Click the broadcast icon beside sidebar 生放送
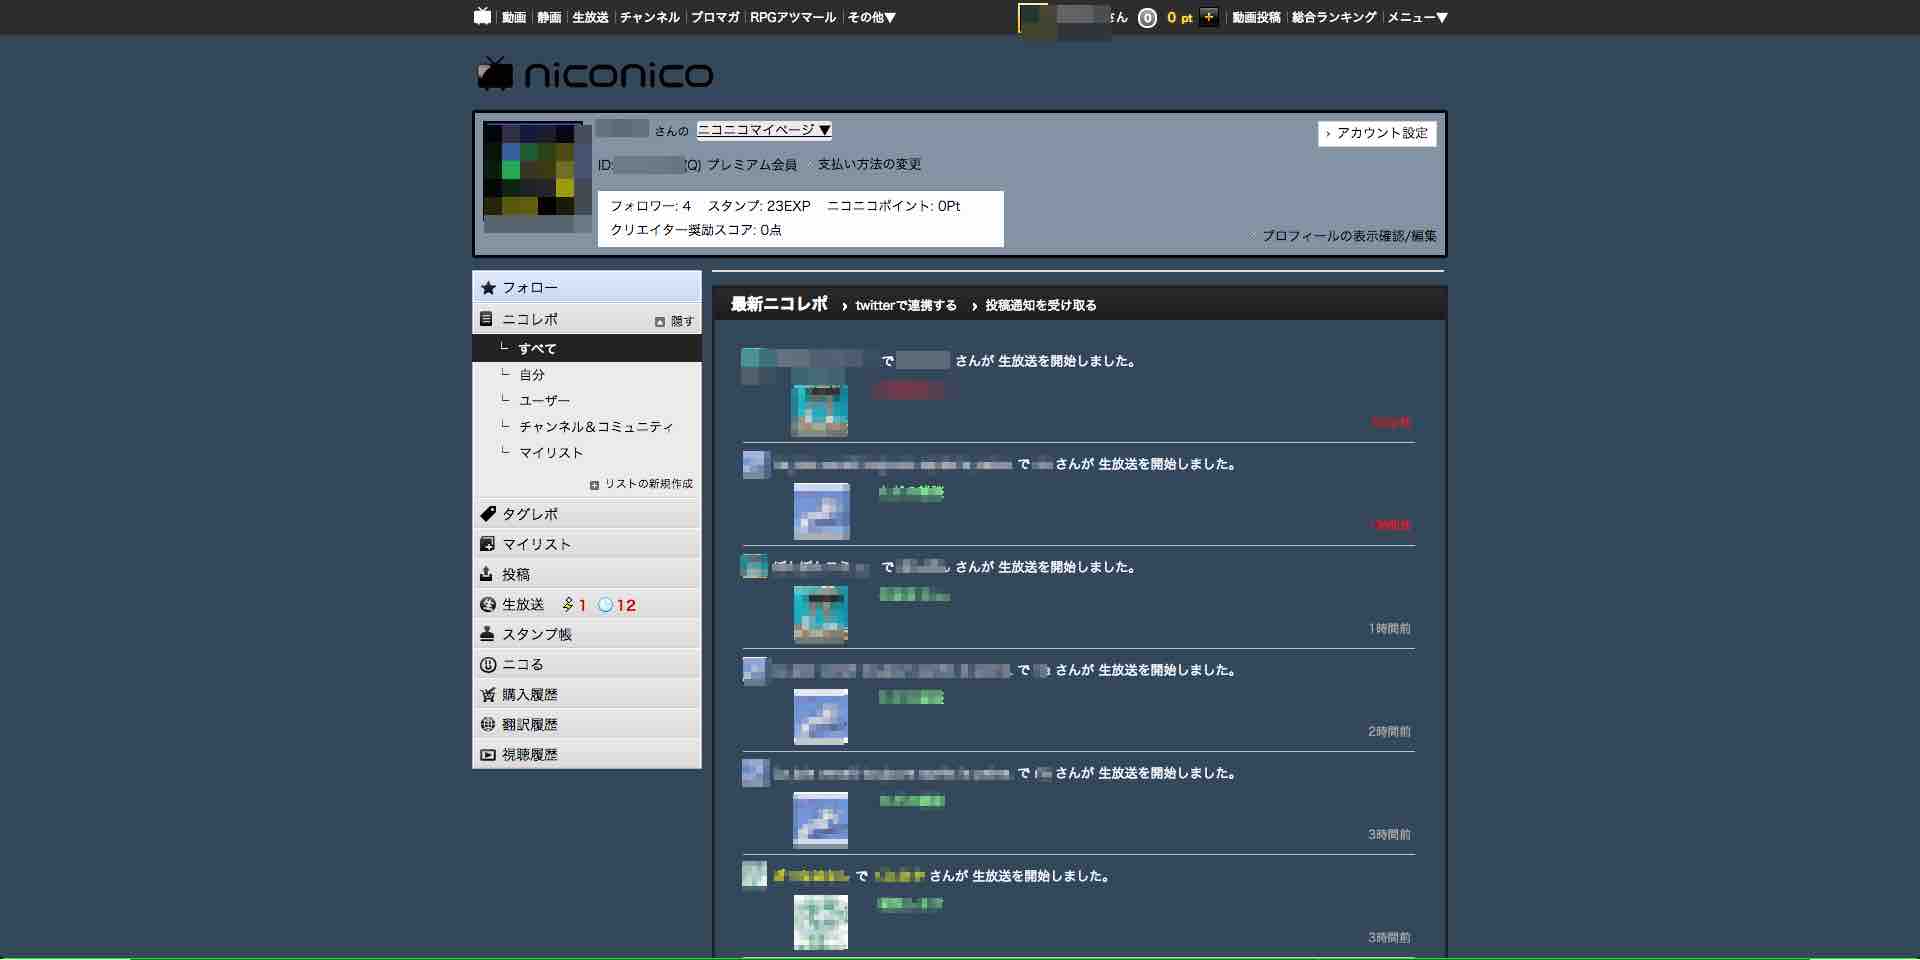Screen dimensions: 1920x960 pos(488,605)
